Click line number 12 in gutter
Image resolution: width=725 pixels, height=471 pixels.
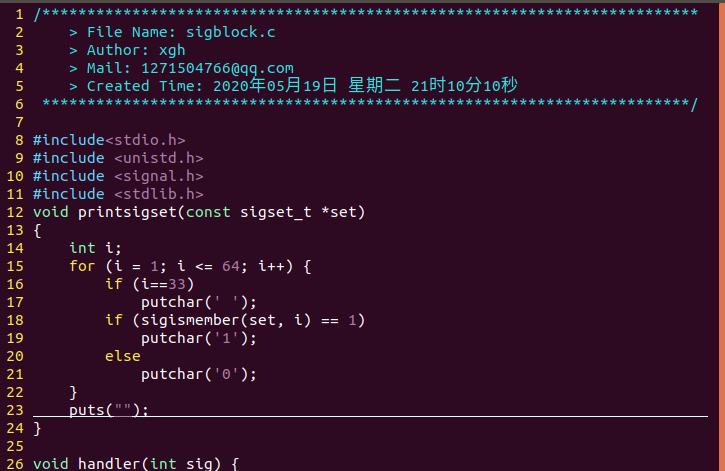(x=14, y=212)
